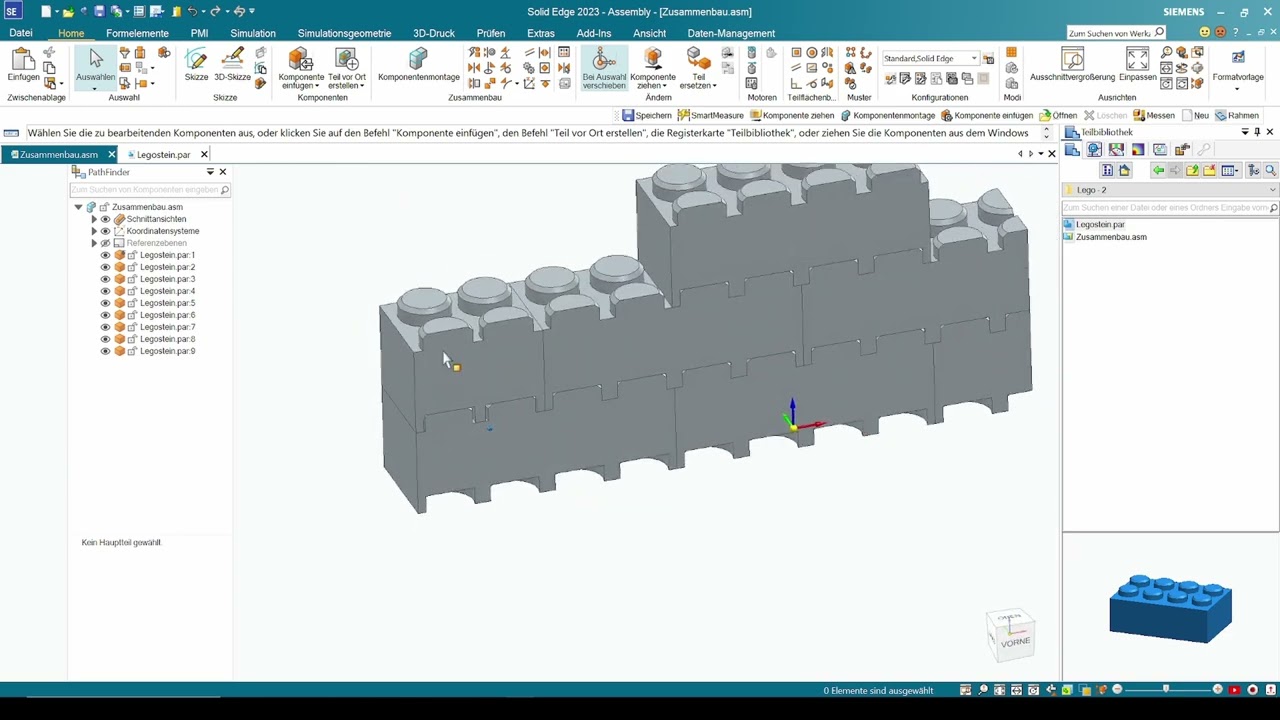Click the zoom-in plus on status bar slider
The image size is (1280, 720).
pos(1218,690)
